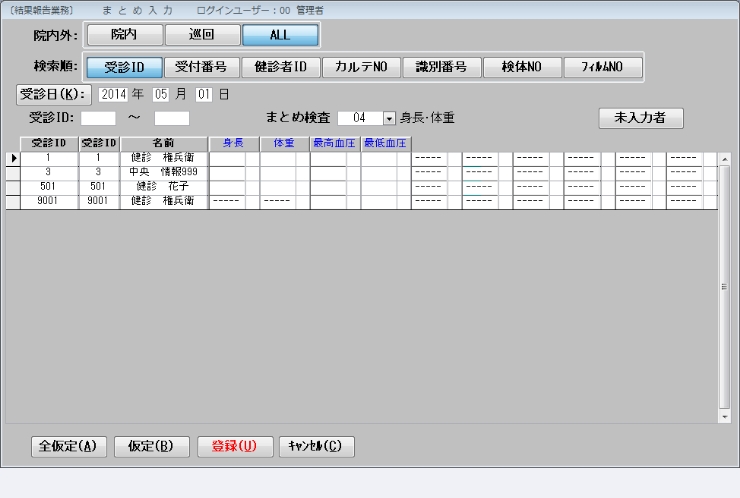The width and height of the screenshot is (740, 498).
Task: Sort search by 識別番号
Action: coord(442,67)
